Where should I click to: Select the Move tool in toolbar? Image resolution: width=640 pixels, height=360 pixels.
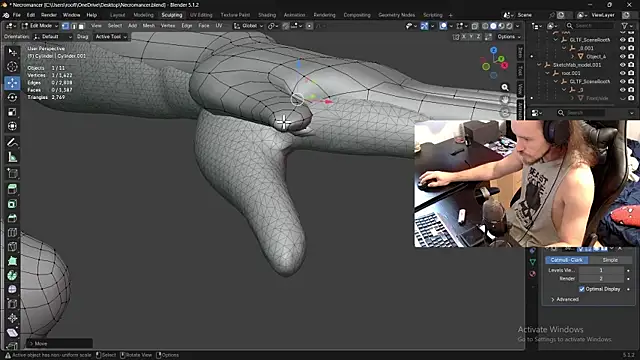(x=12, y=83)
